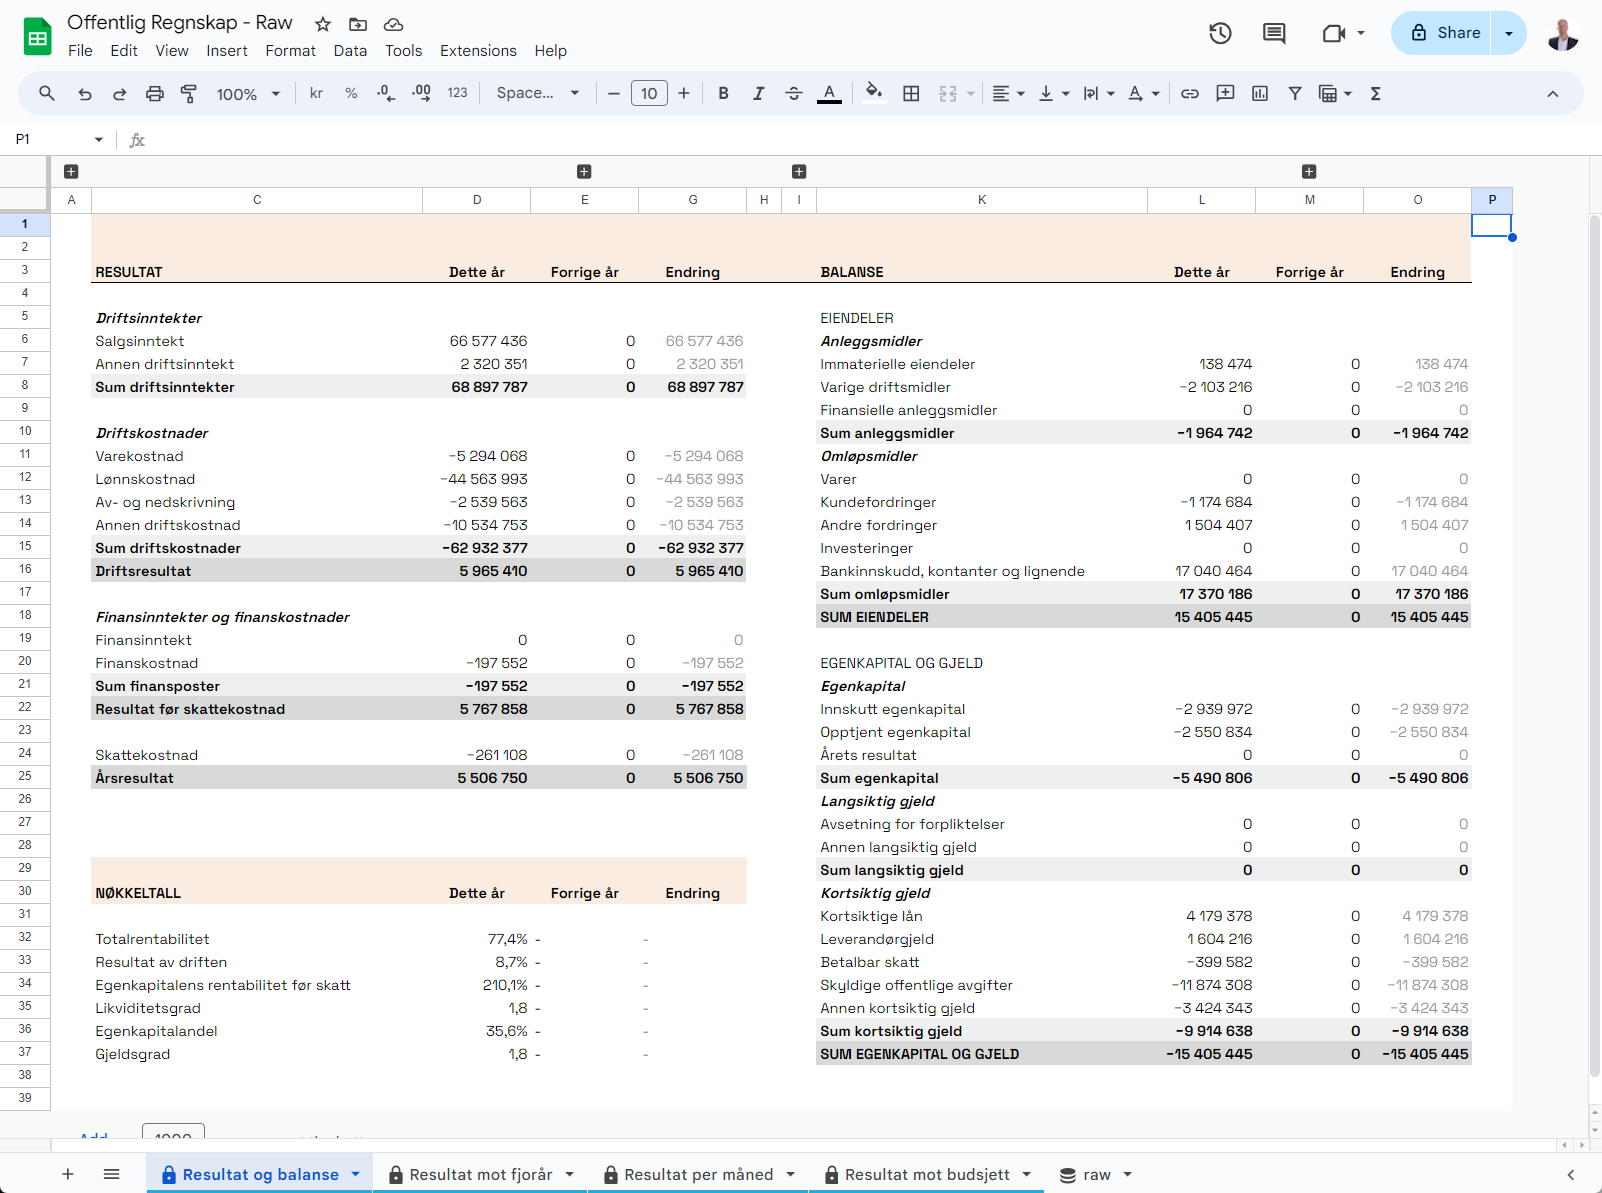Star the document Offentlig Regnskap - Raw
Viewport: 1602px width, 1193px height.
[x=322, y=24]
